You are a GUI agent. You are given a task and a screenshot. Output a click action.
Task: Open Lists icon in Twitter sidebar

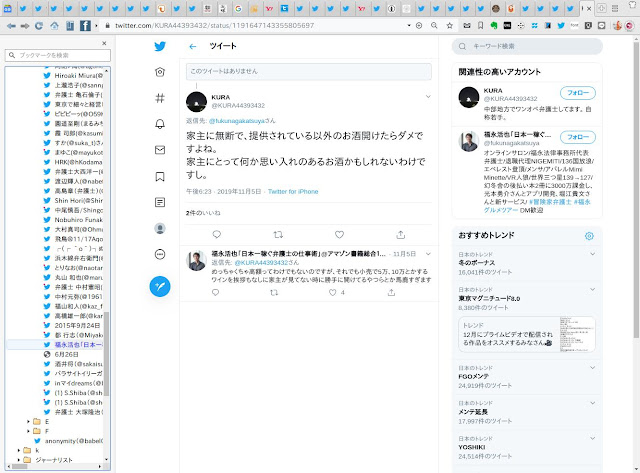pyautogui.click(x=160, y=202)
